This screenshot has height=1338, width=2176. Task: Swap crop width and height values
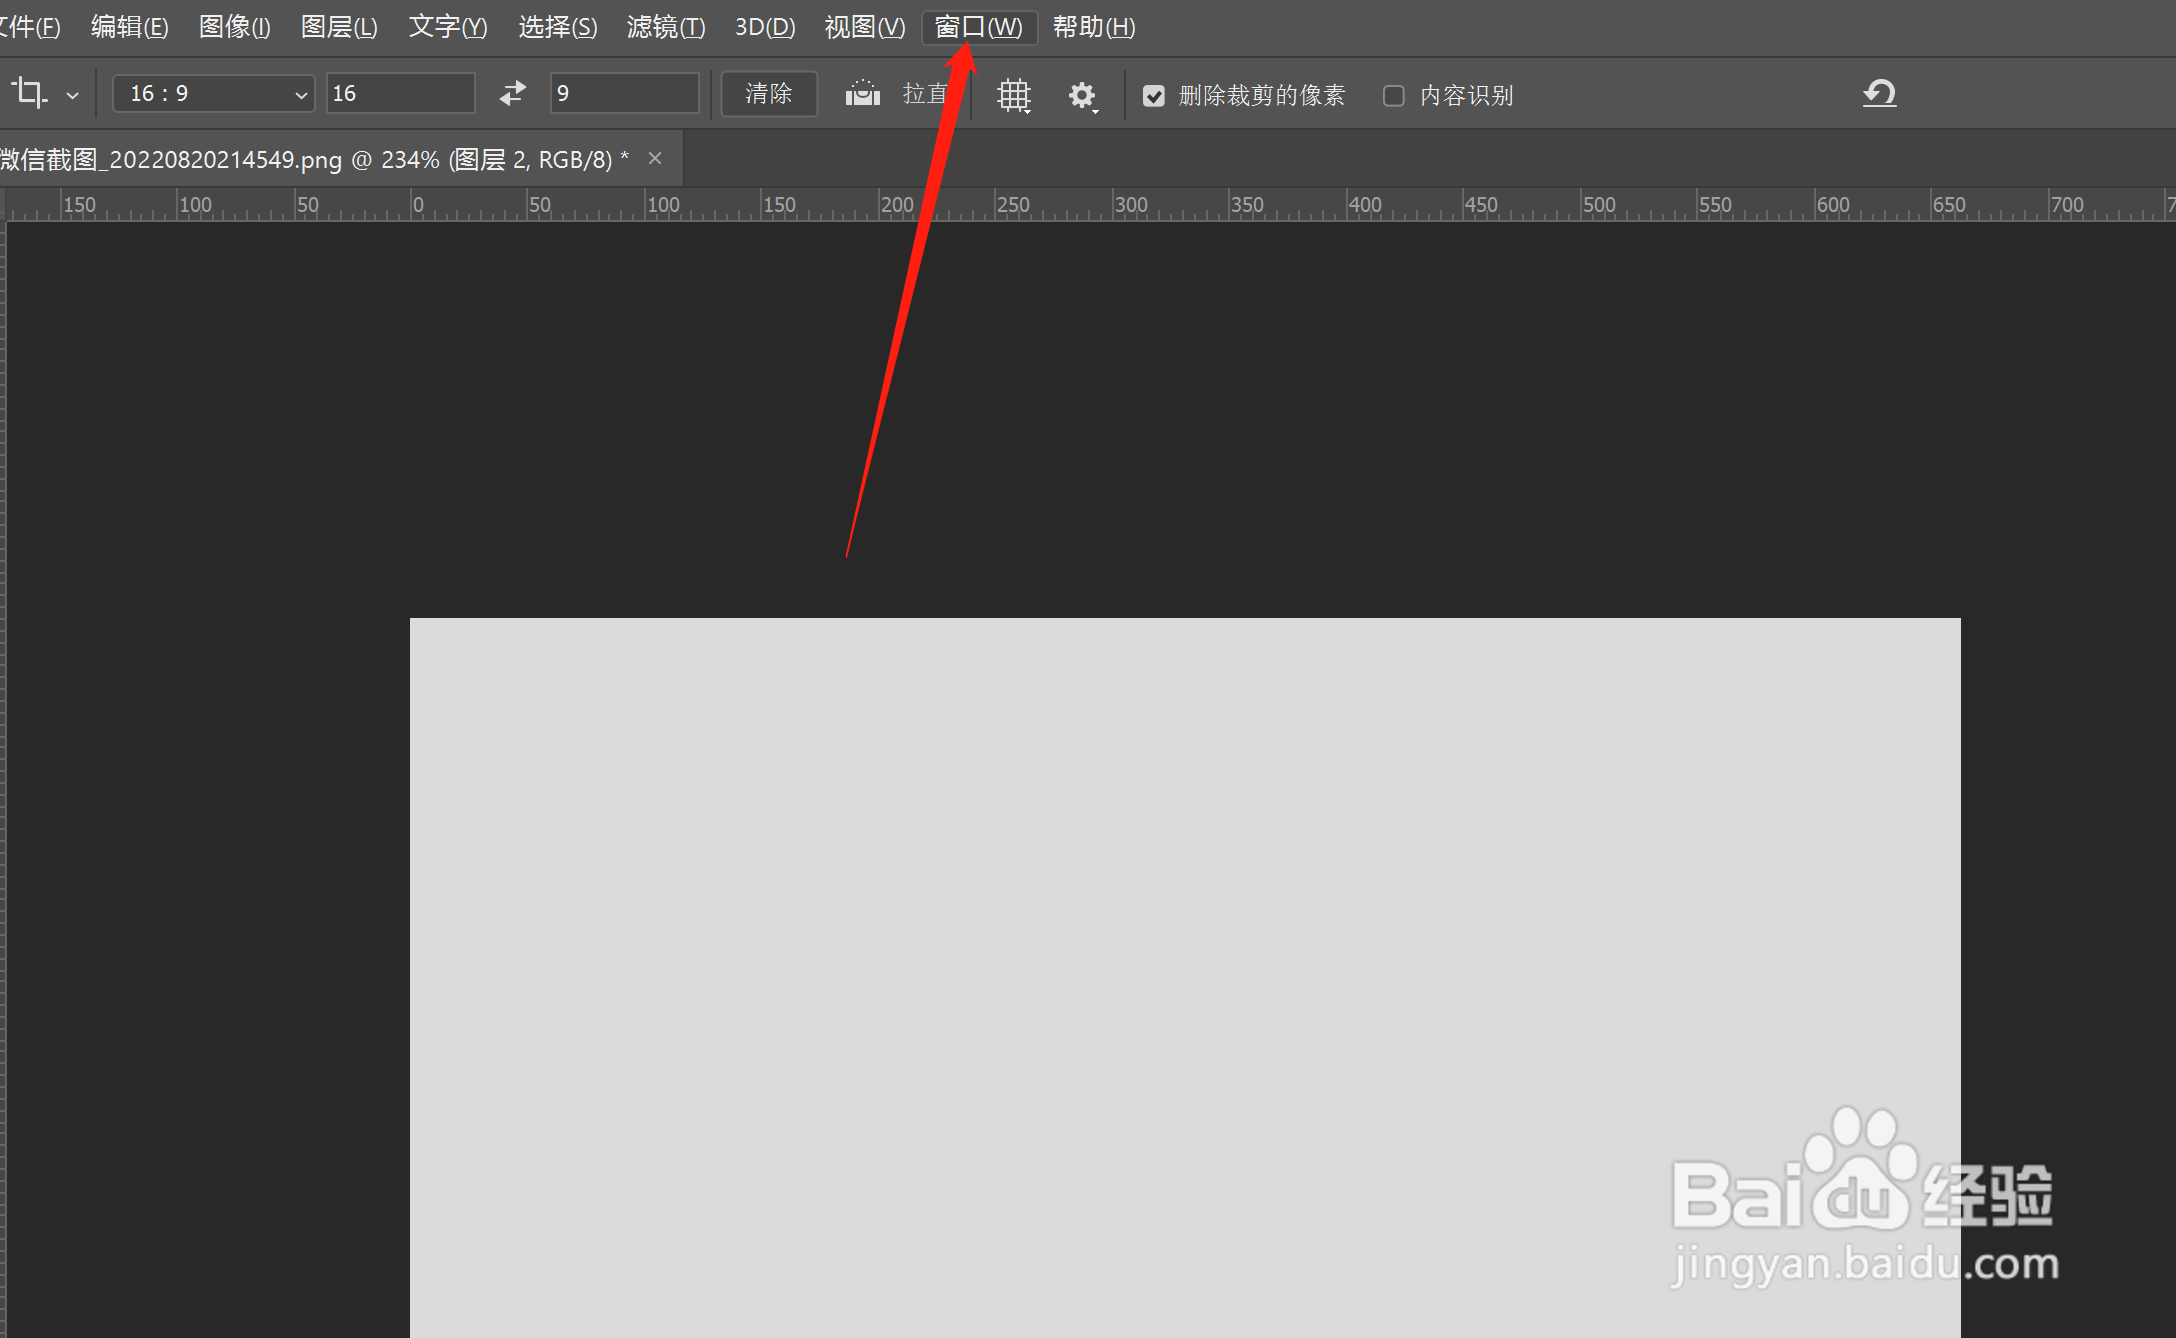tap(513, 94)
